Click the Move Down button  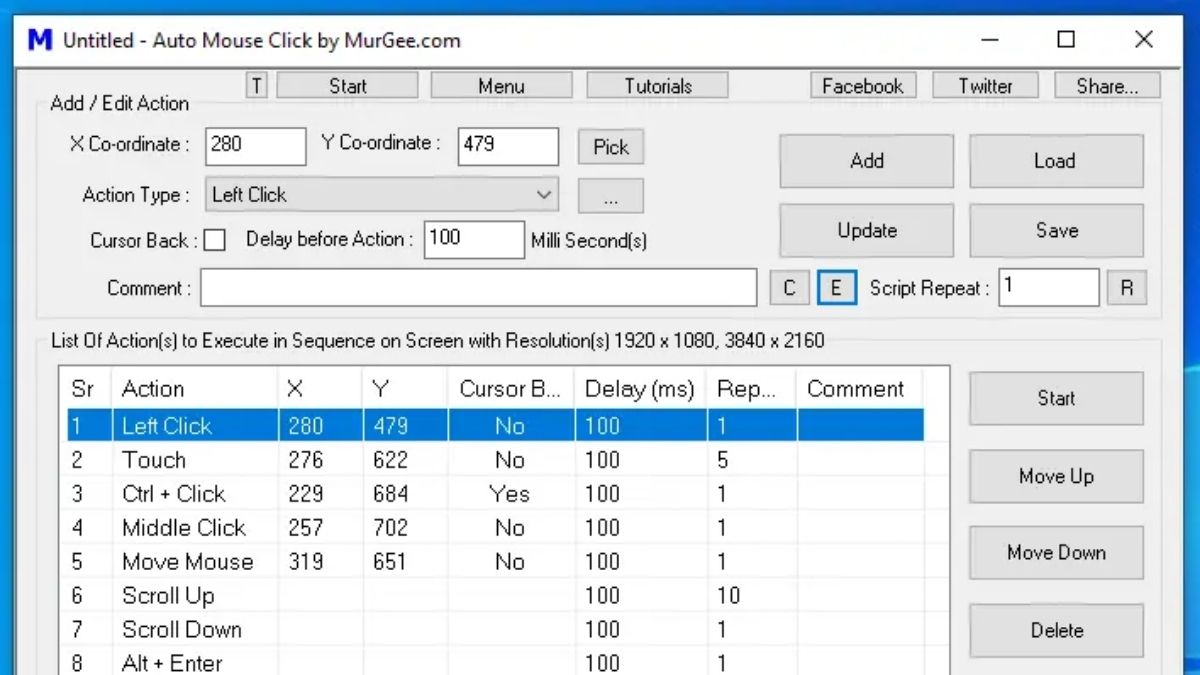1056,553
